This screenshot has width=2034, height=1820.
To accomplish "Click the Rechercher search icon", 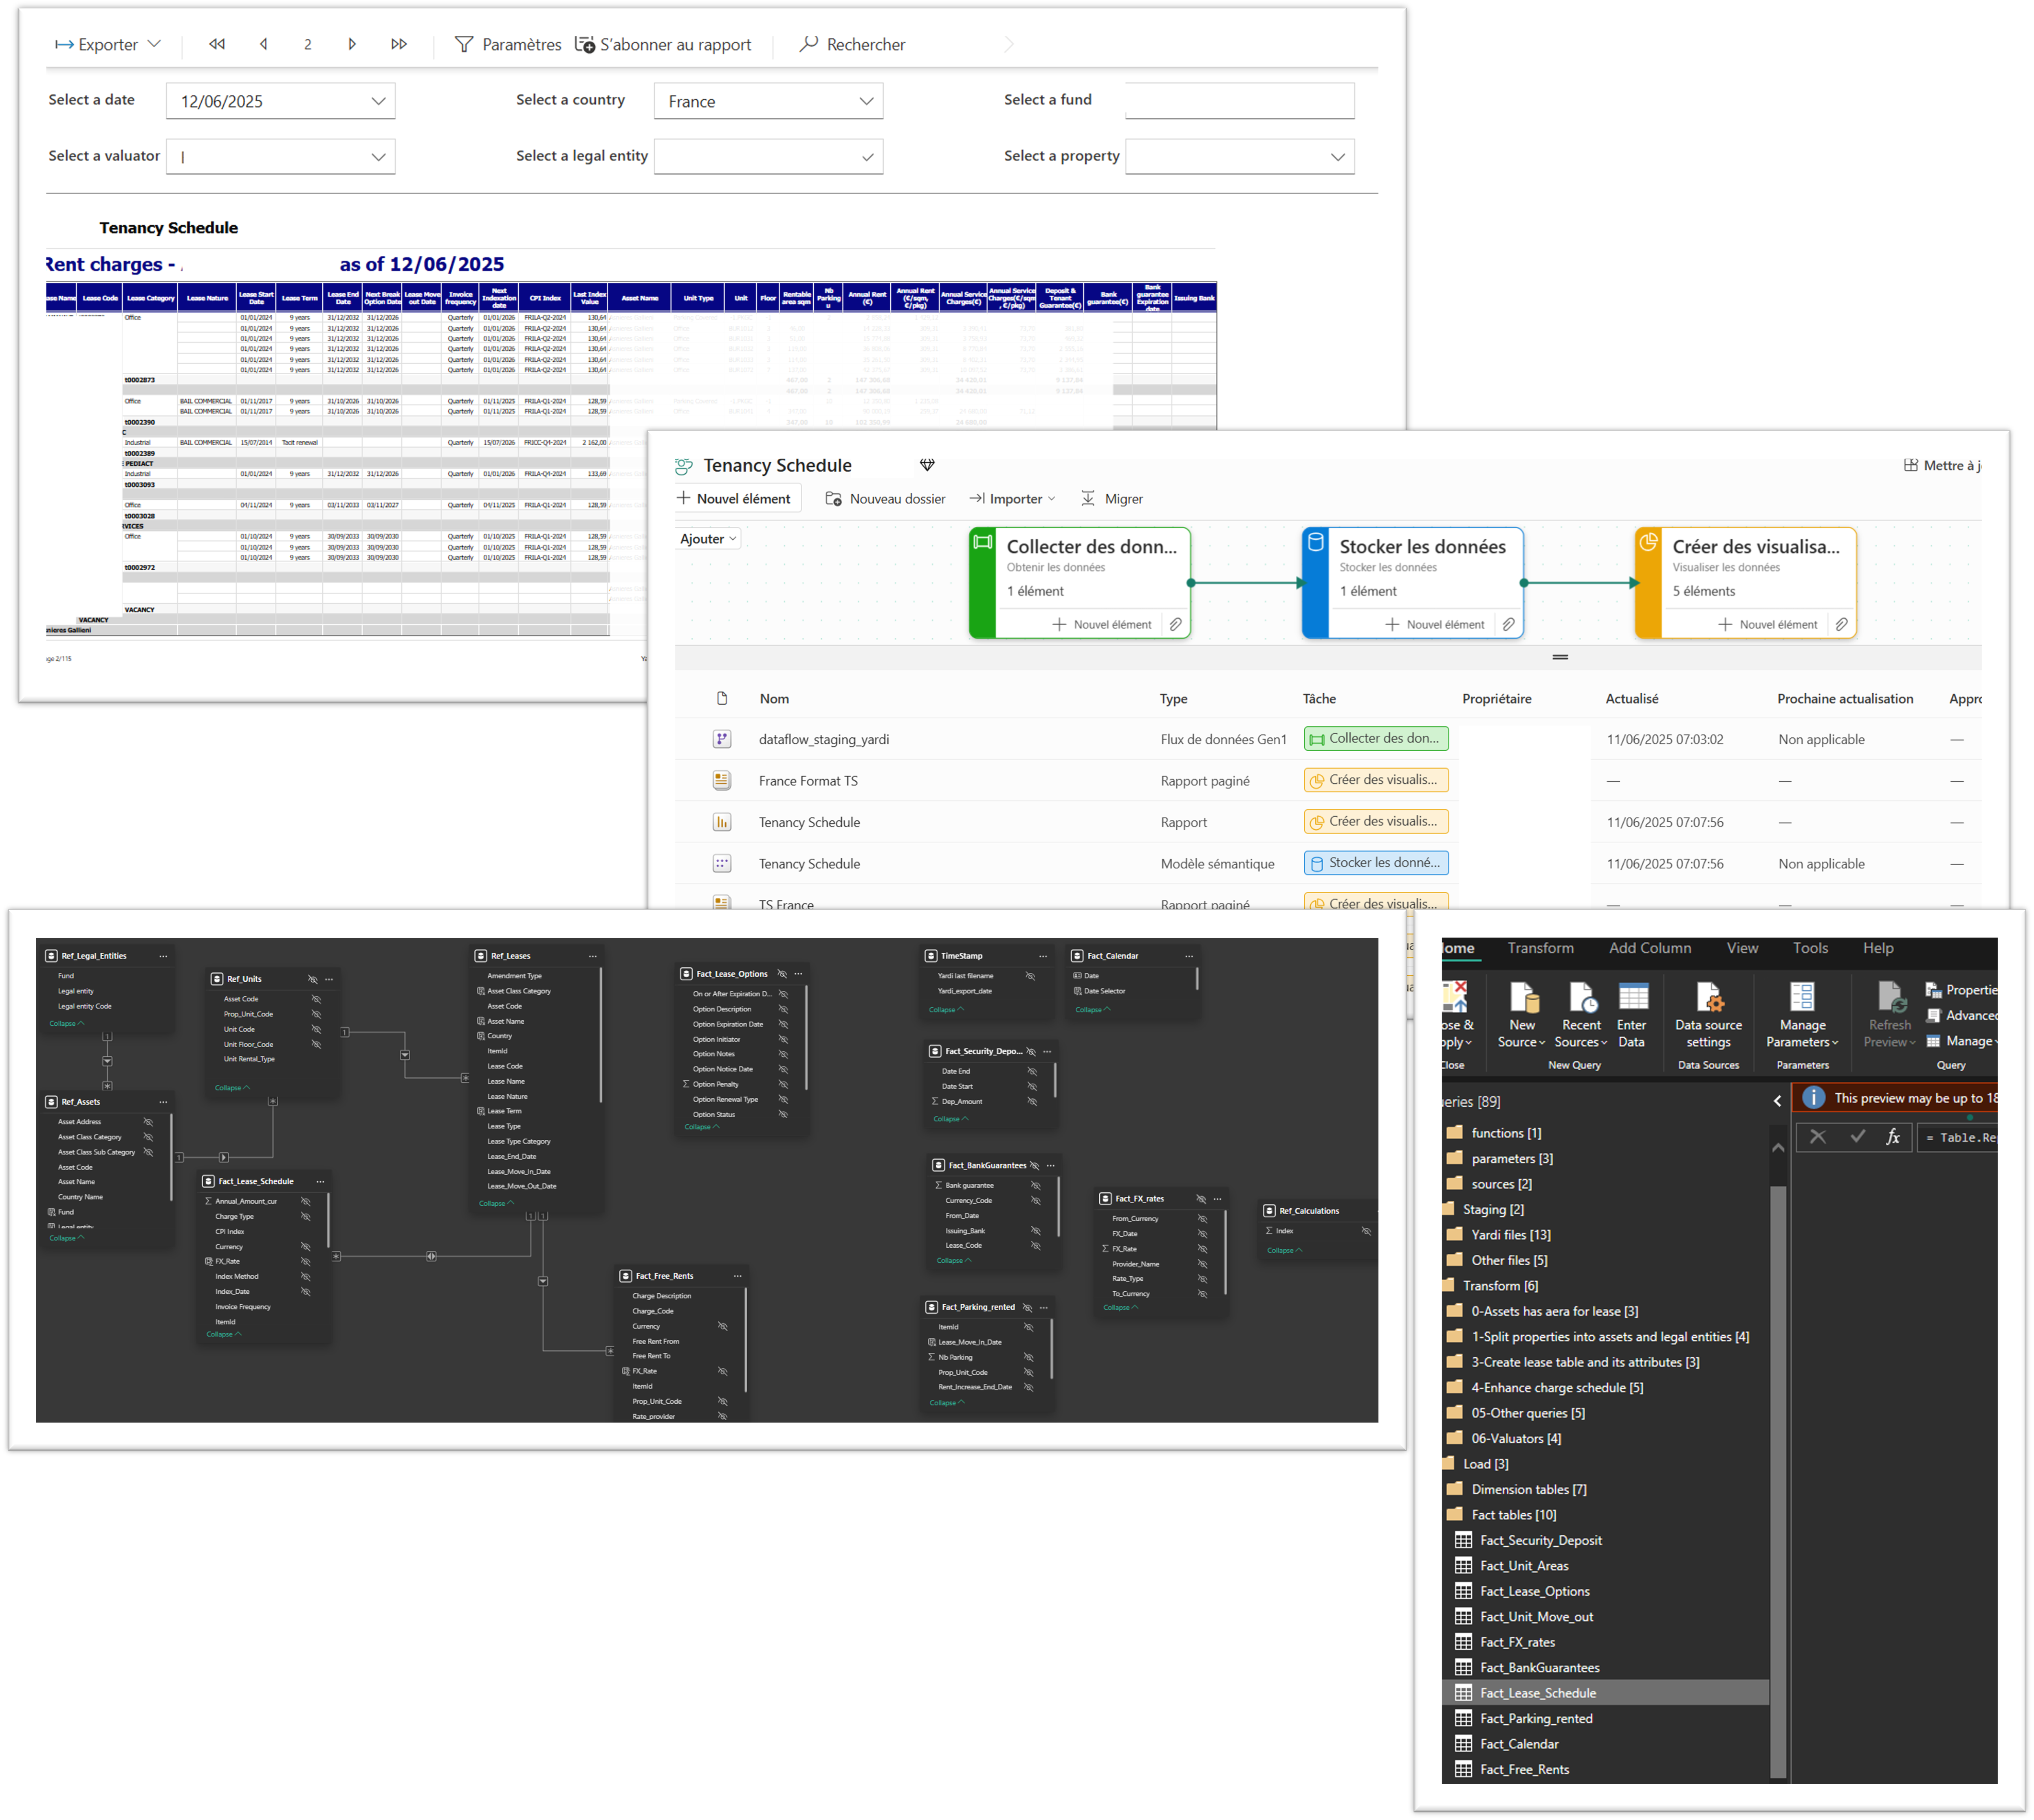I will point(808,44).
